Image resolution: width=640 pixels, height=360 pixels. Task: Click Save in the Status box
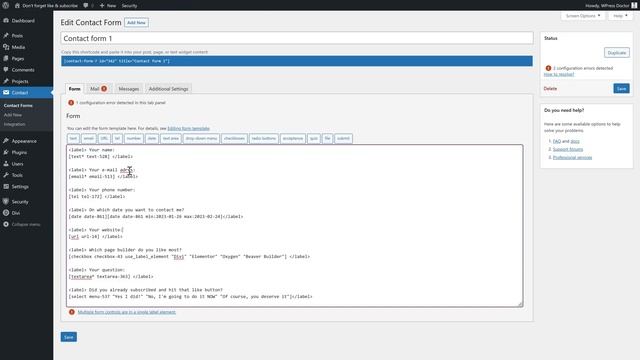click(621, 89)
